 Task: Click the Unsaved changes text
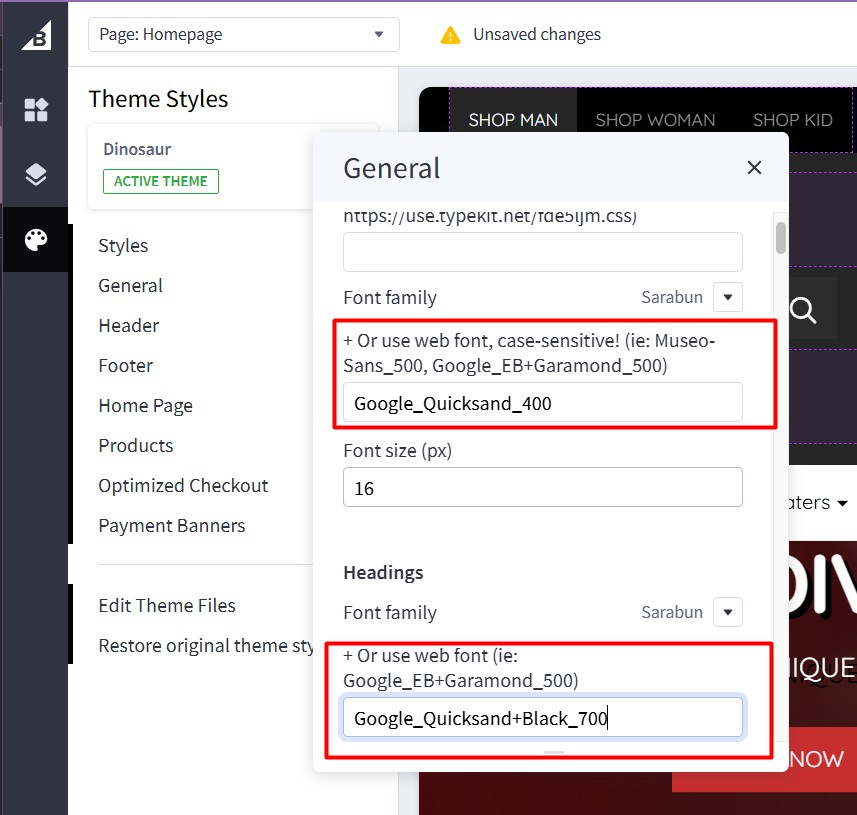coord(537,34)
